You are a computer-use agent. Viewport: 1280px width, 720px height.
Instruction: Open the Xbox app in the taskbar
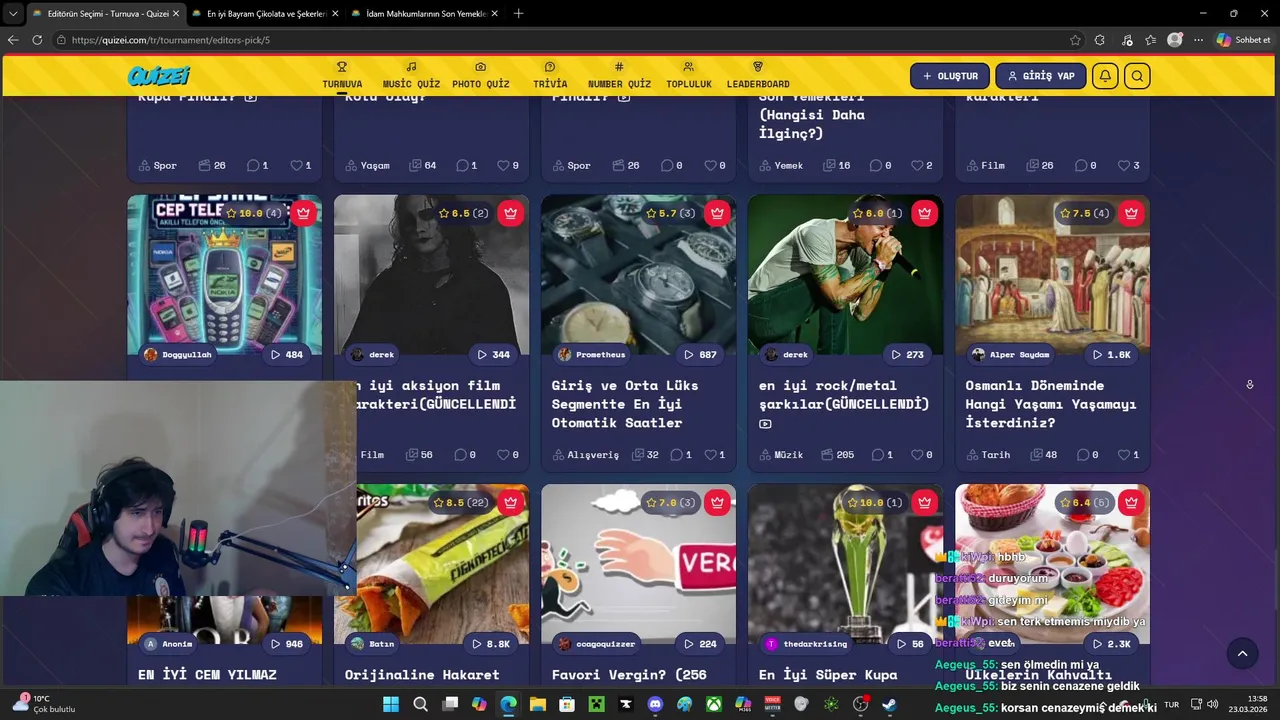click(x=714, y=704)
